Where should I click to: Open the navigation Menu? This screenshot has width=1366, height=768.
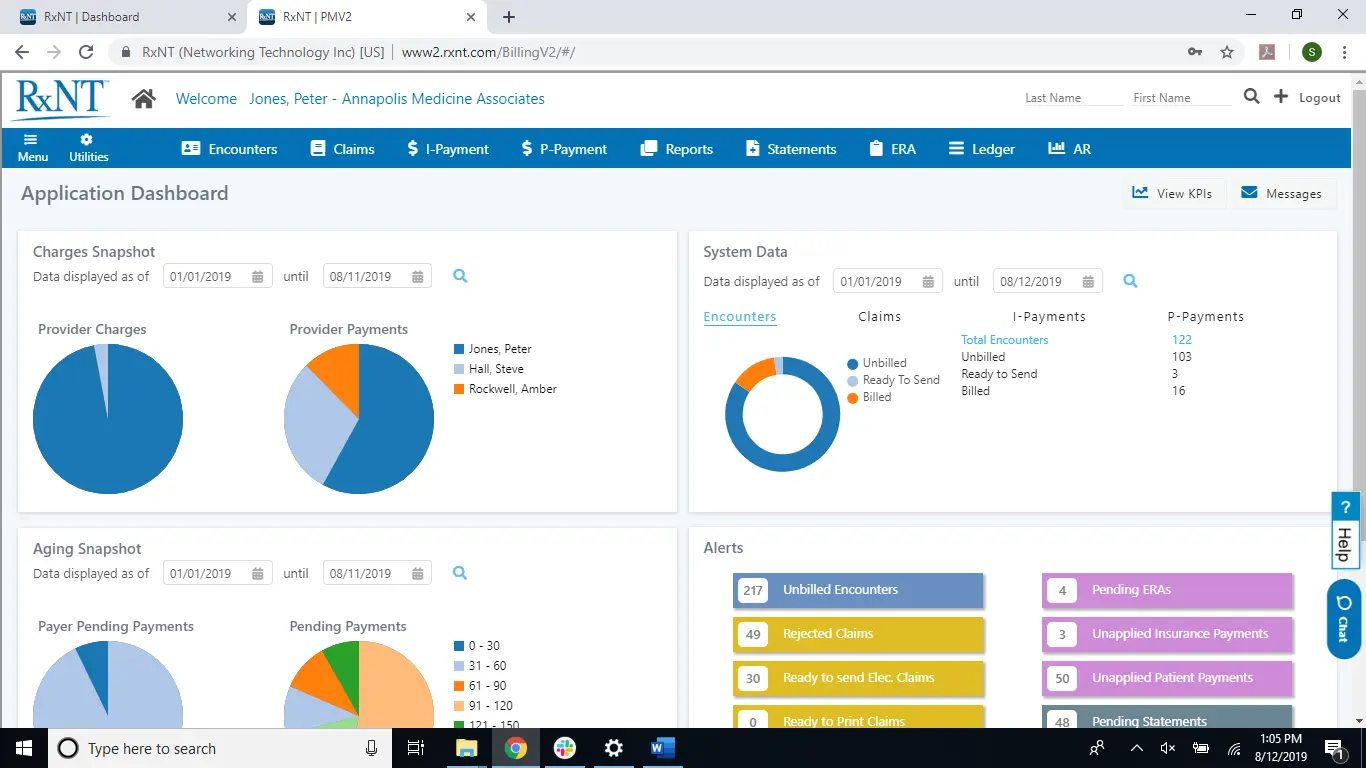(32, 148)
